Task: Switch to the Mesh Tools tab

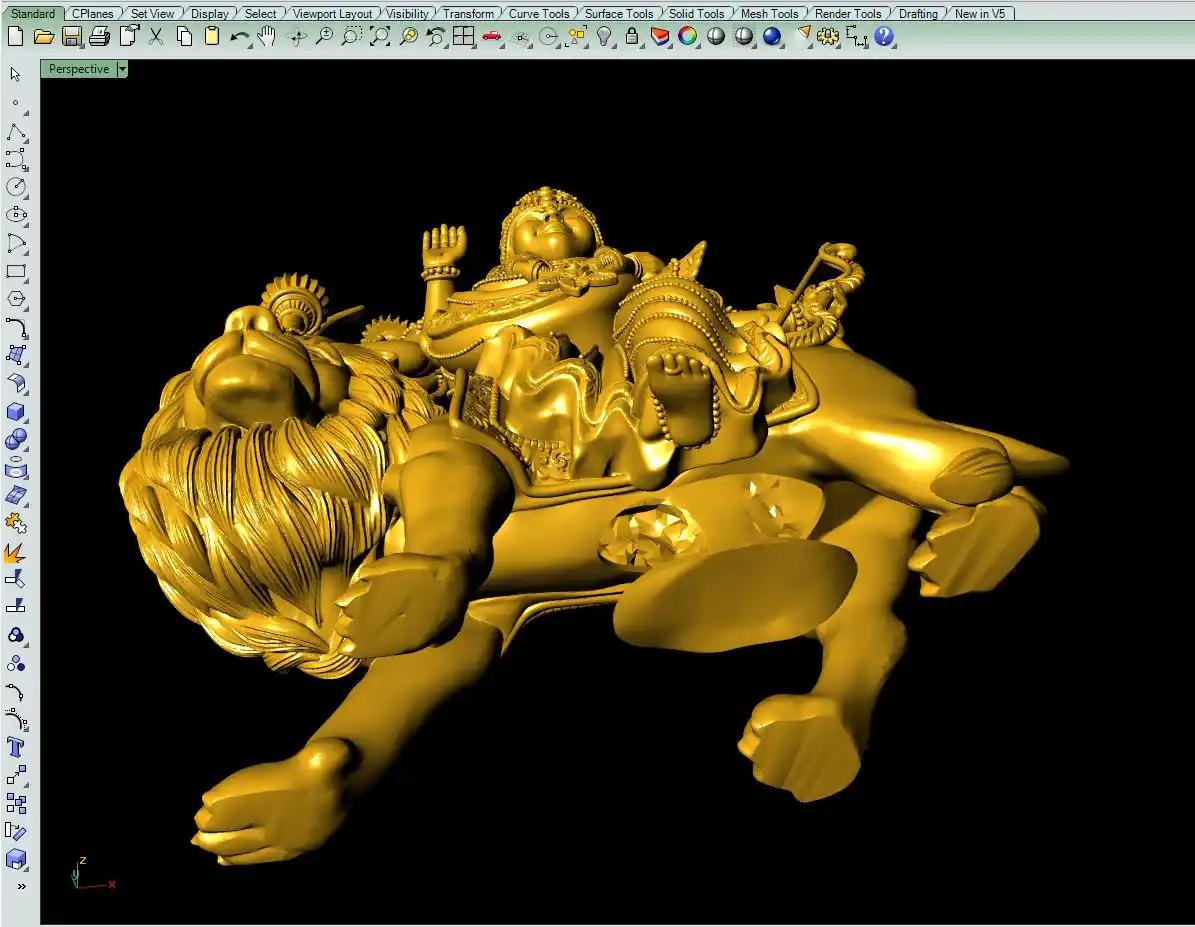Action: [x=769, y=14]
